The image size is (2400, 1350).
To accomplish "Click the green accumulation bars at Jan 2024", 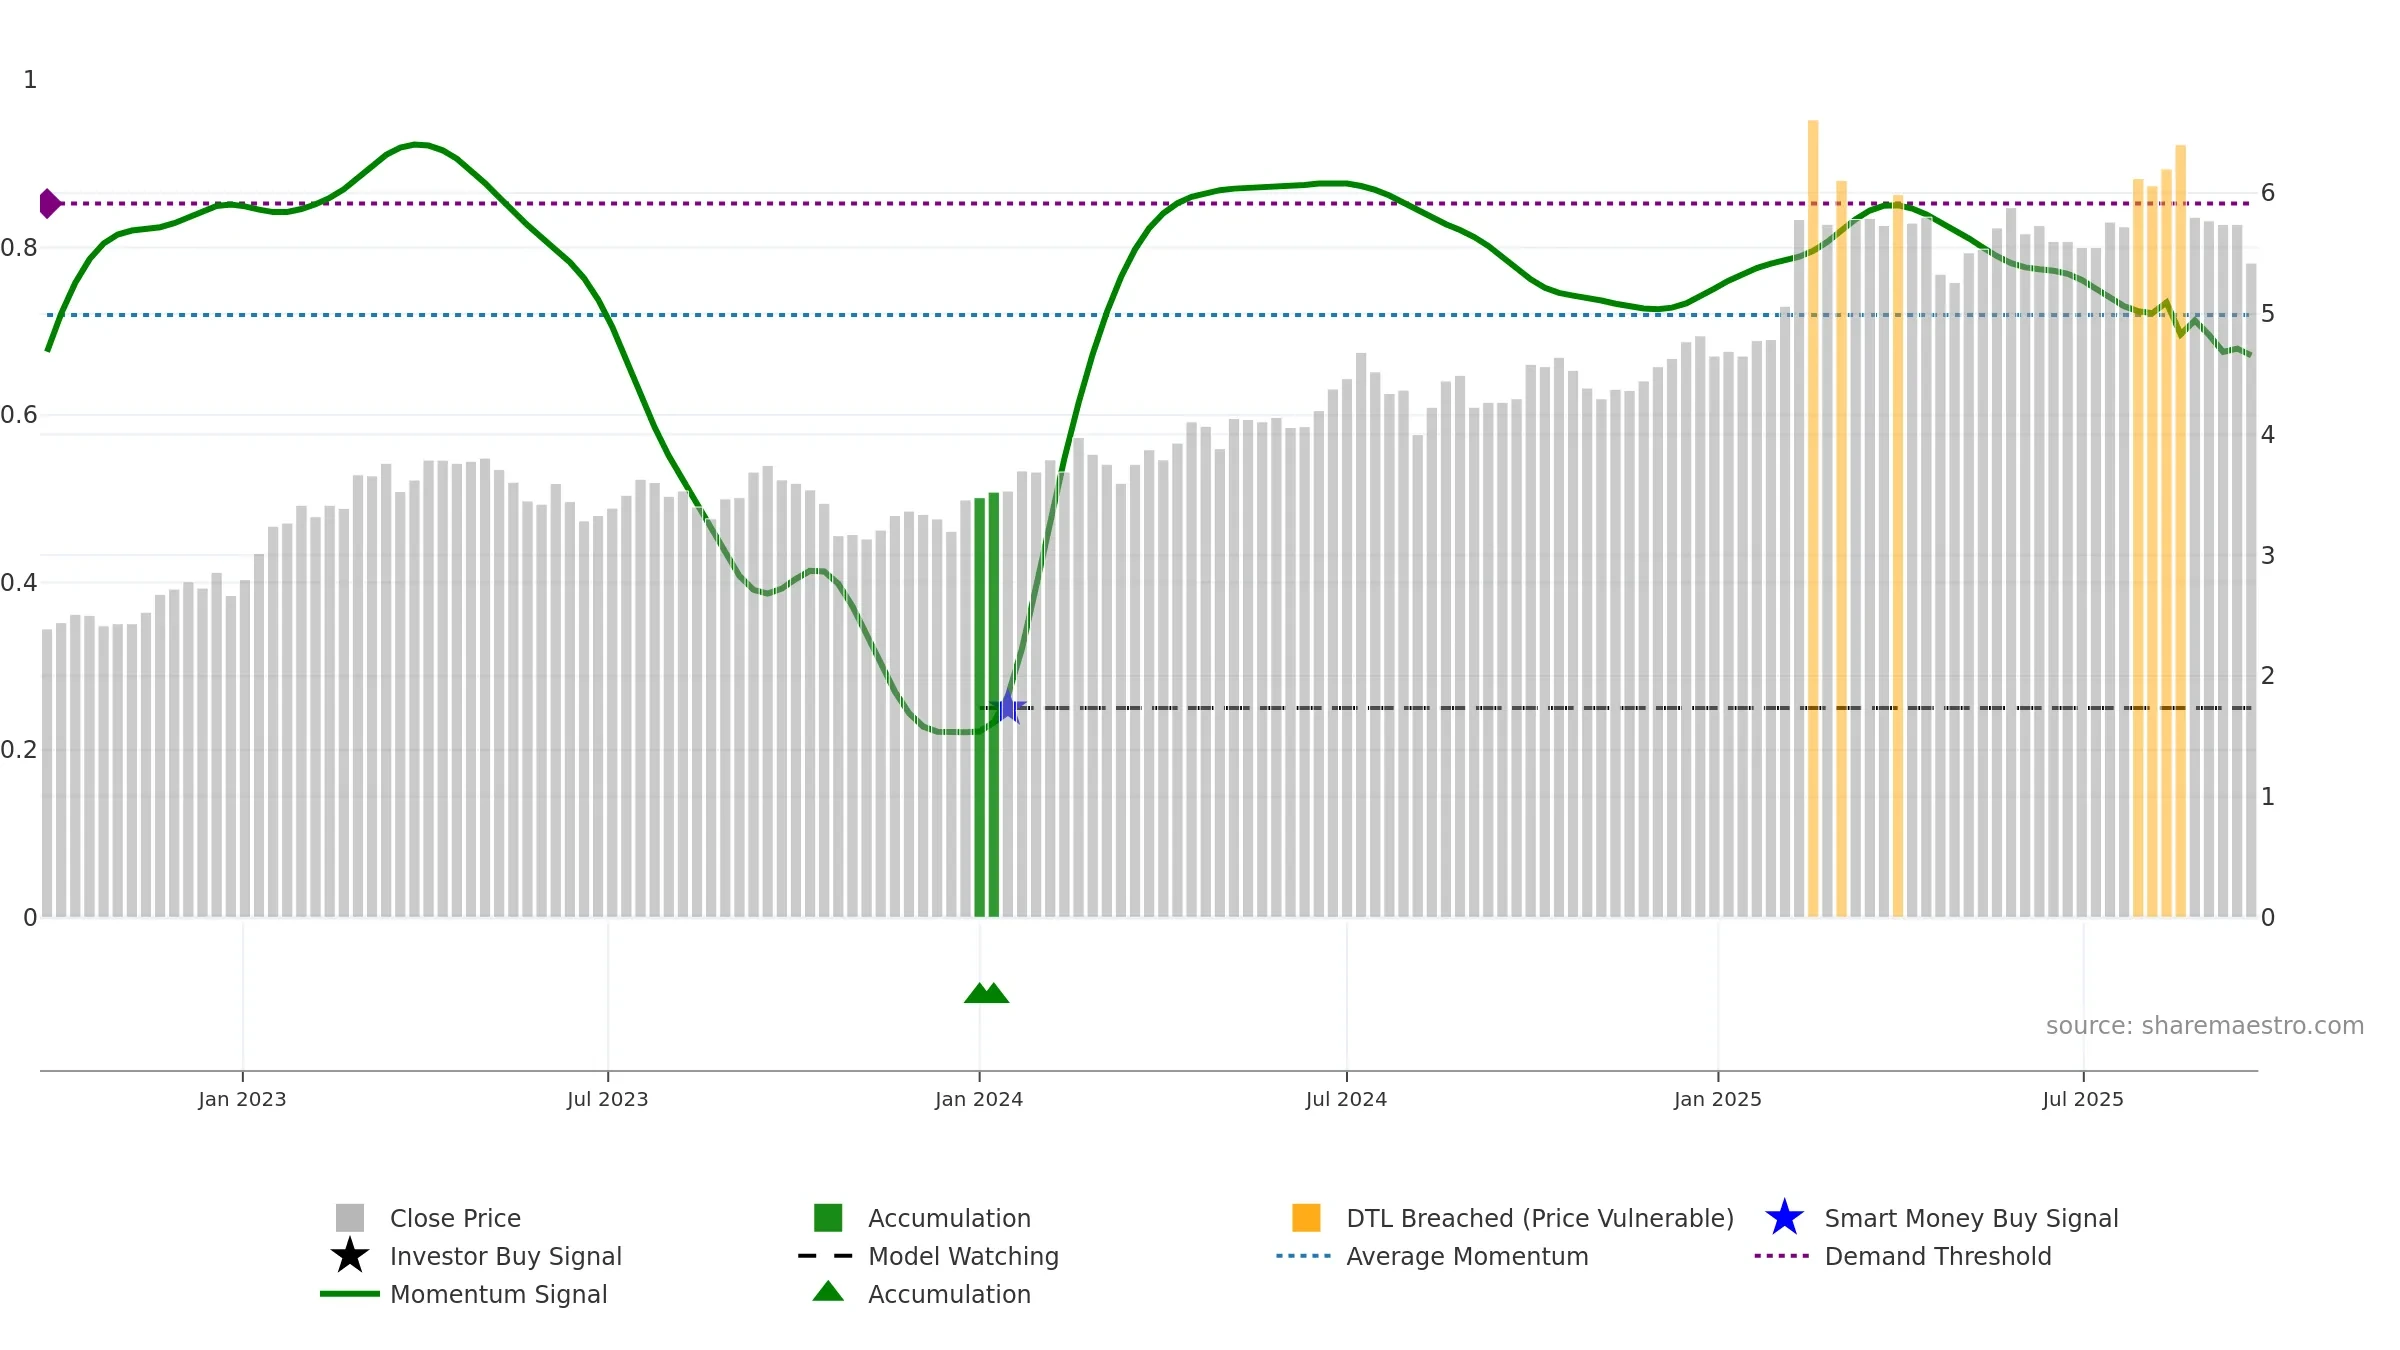I will (987, 705).
